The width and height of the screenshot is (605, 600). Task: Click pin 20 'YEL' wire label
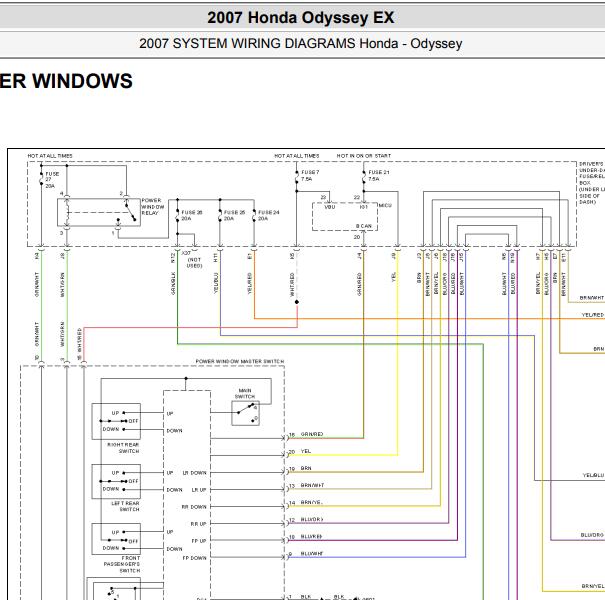pyautogui.click(x=306, y=451)
